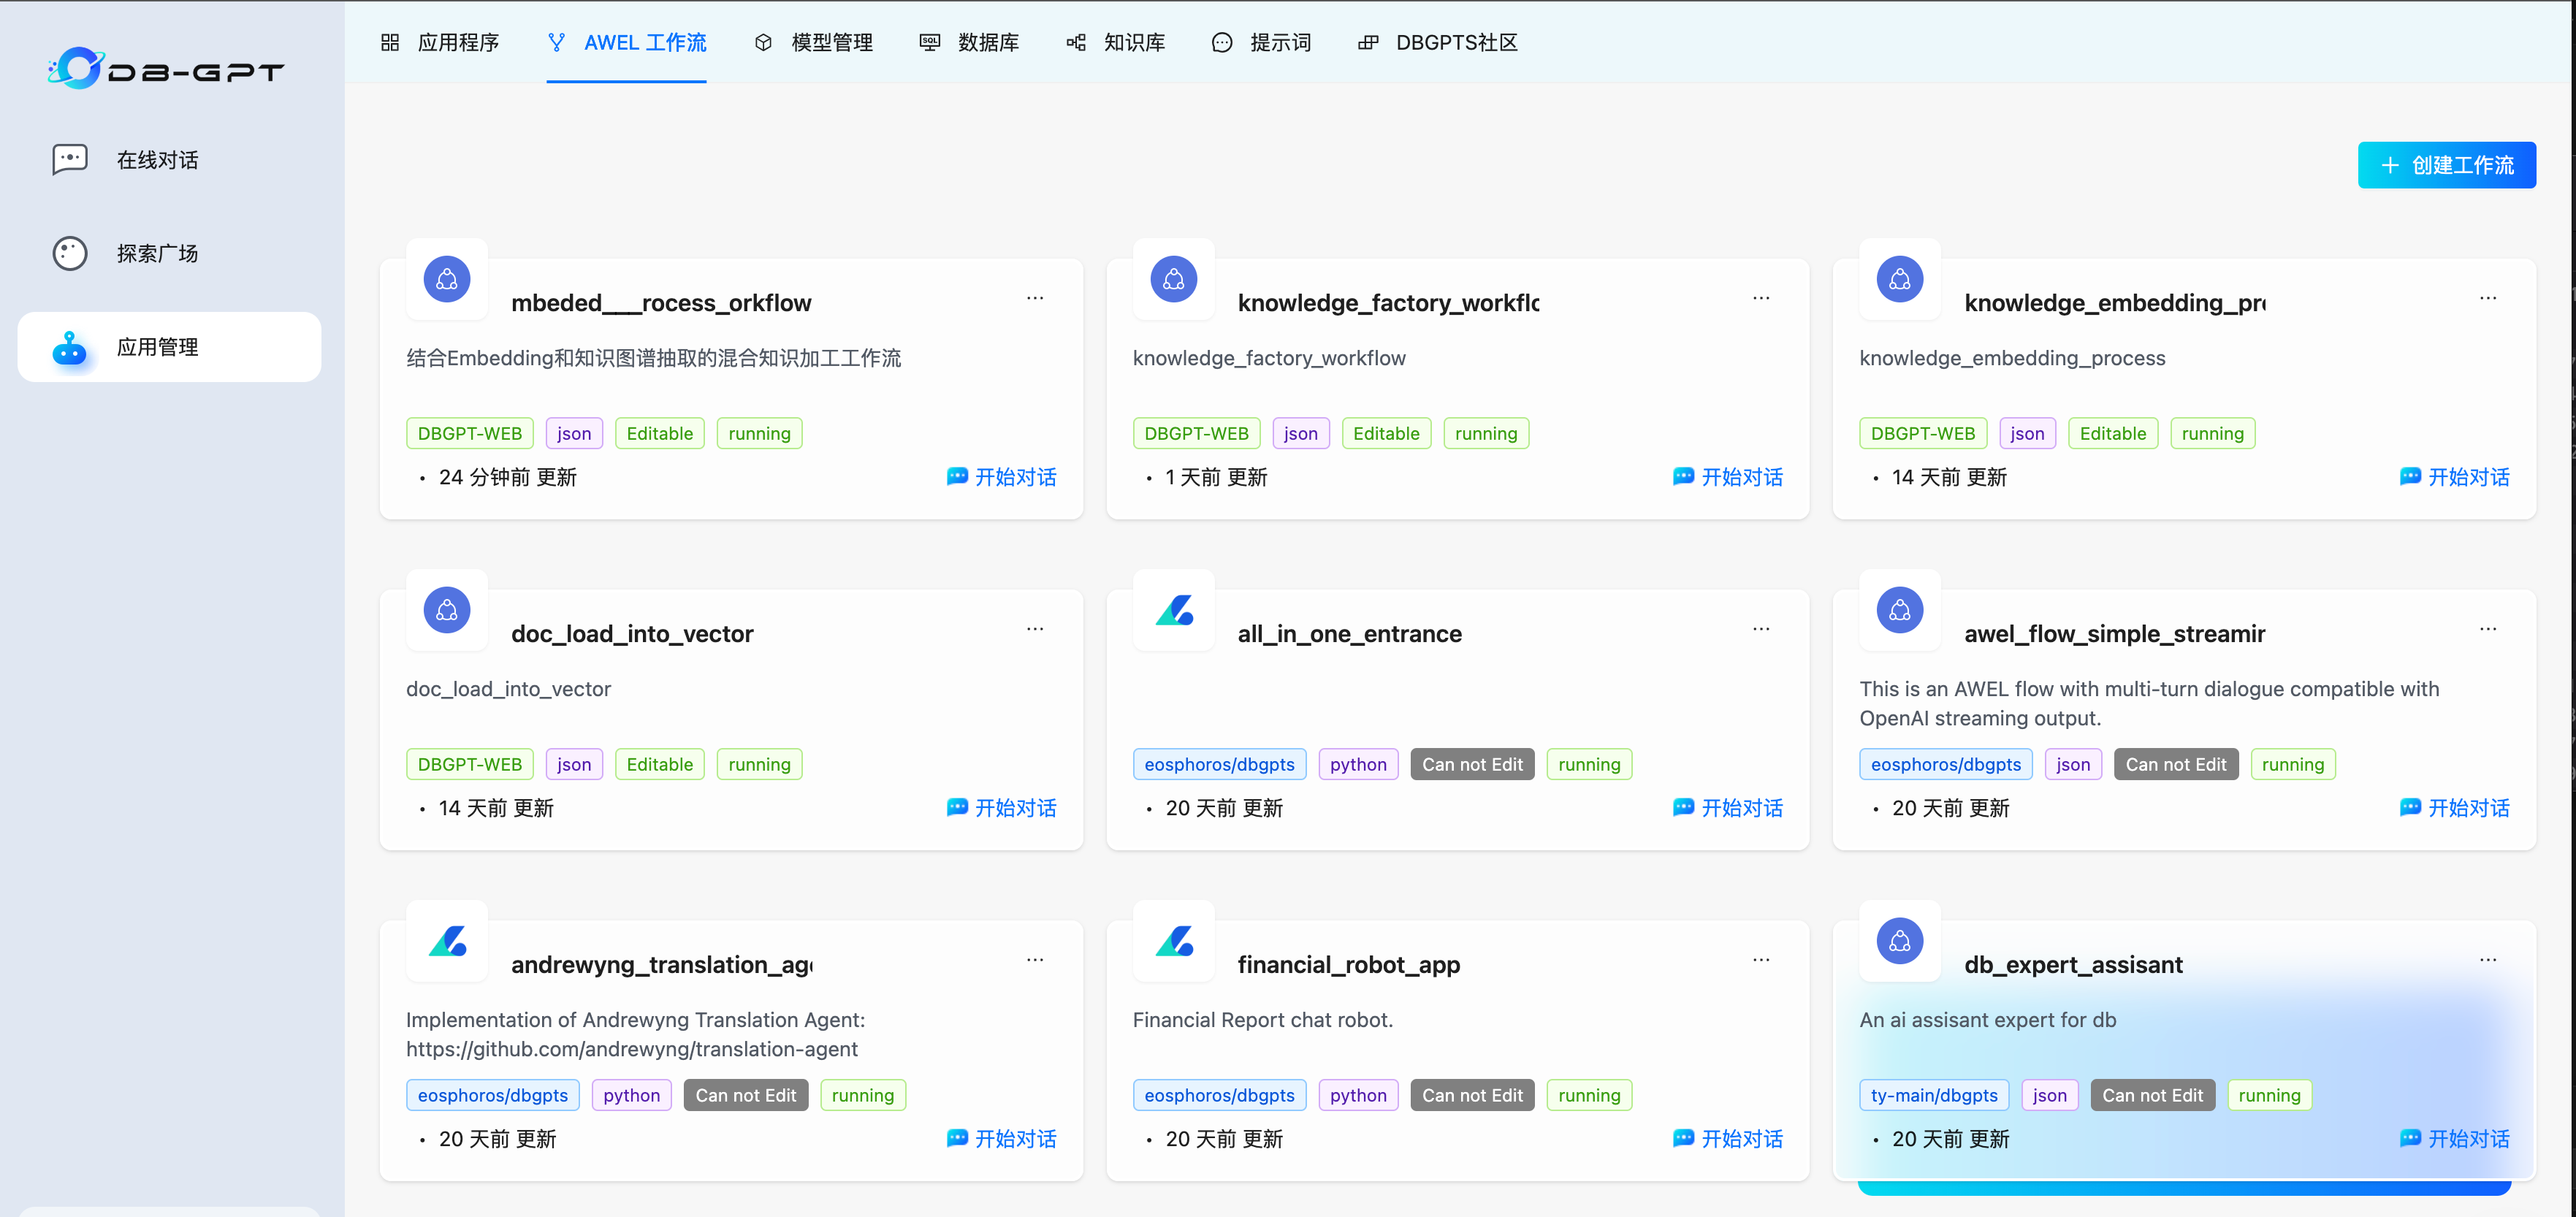Expand ellipsis menu on awel_flow_simple_streaming card

point(2487,629)
